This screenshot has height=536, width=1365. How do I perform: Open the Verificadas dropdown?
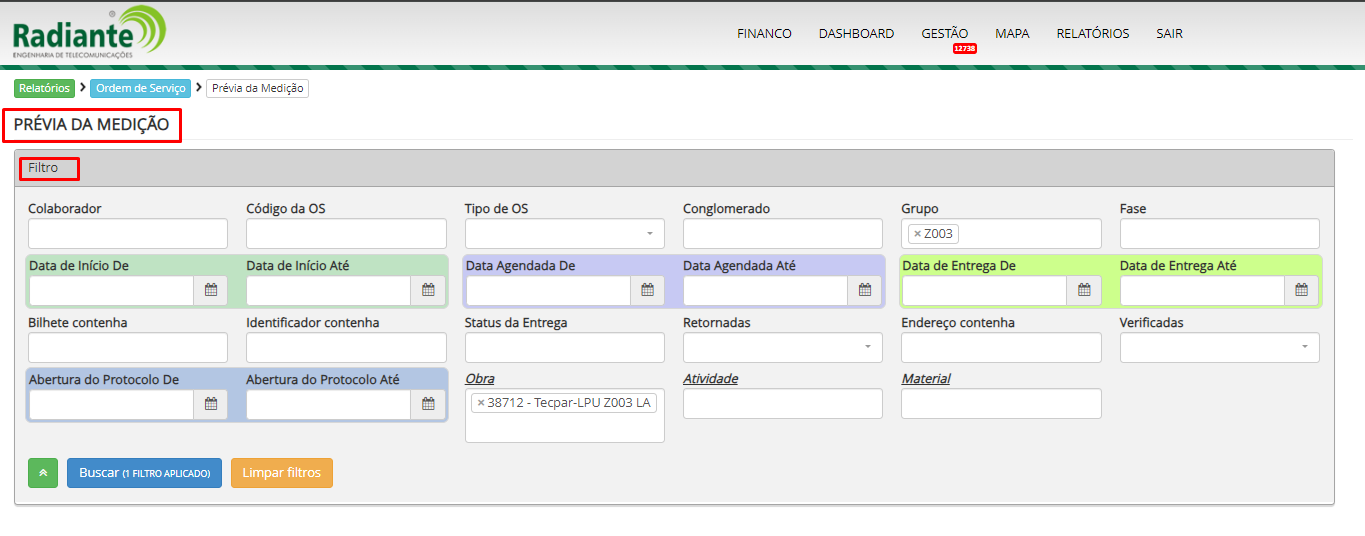pyautogui.click(x=1219, y=347)
